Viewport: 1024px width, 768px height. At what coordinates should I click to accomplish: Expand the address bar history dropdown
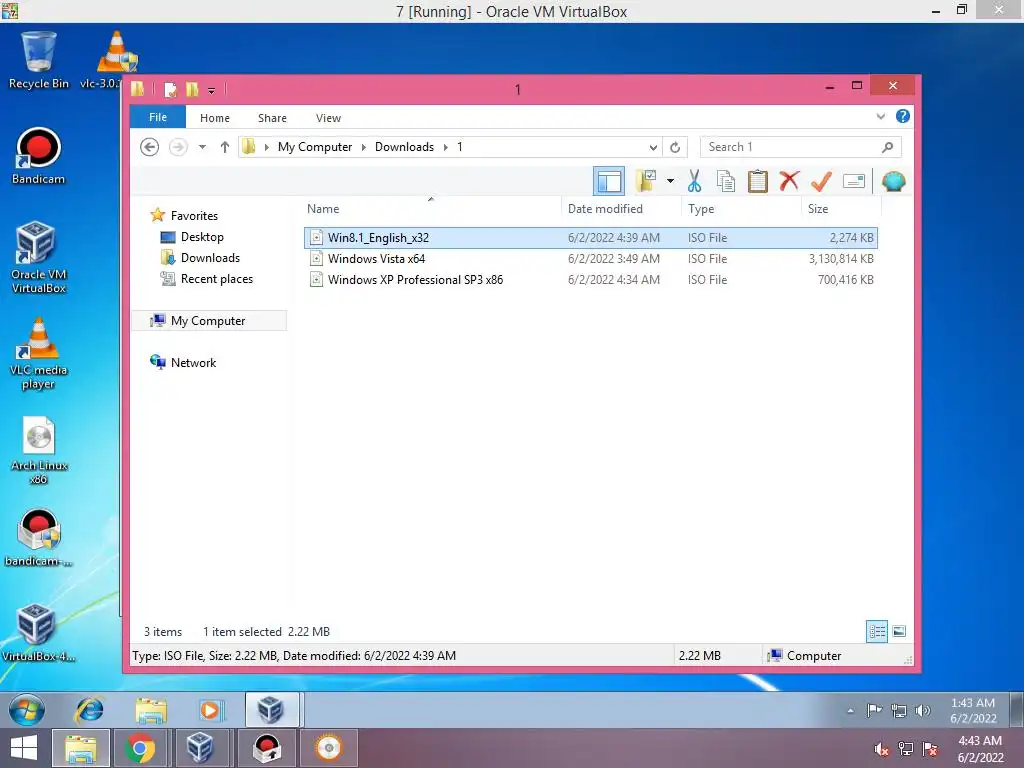click(653, 147)
